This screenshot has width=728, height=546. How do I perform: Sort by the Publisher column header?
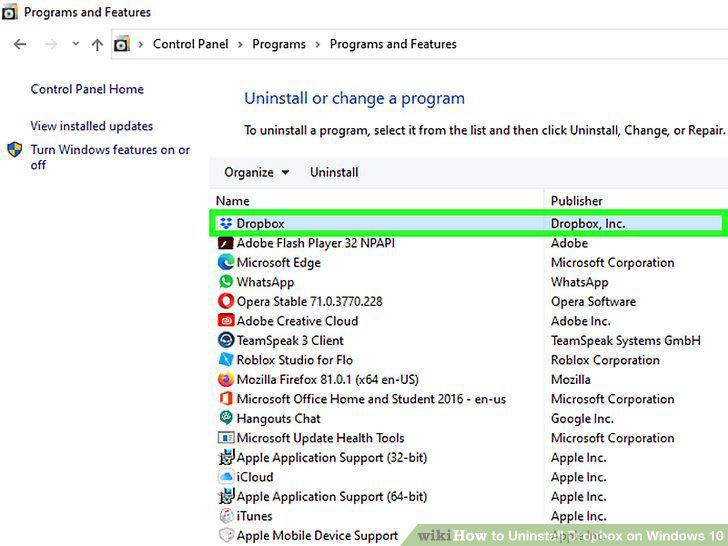tap(576, 201)
